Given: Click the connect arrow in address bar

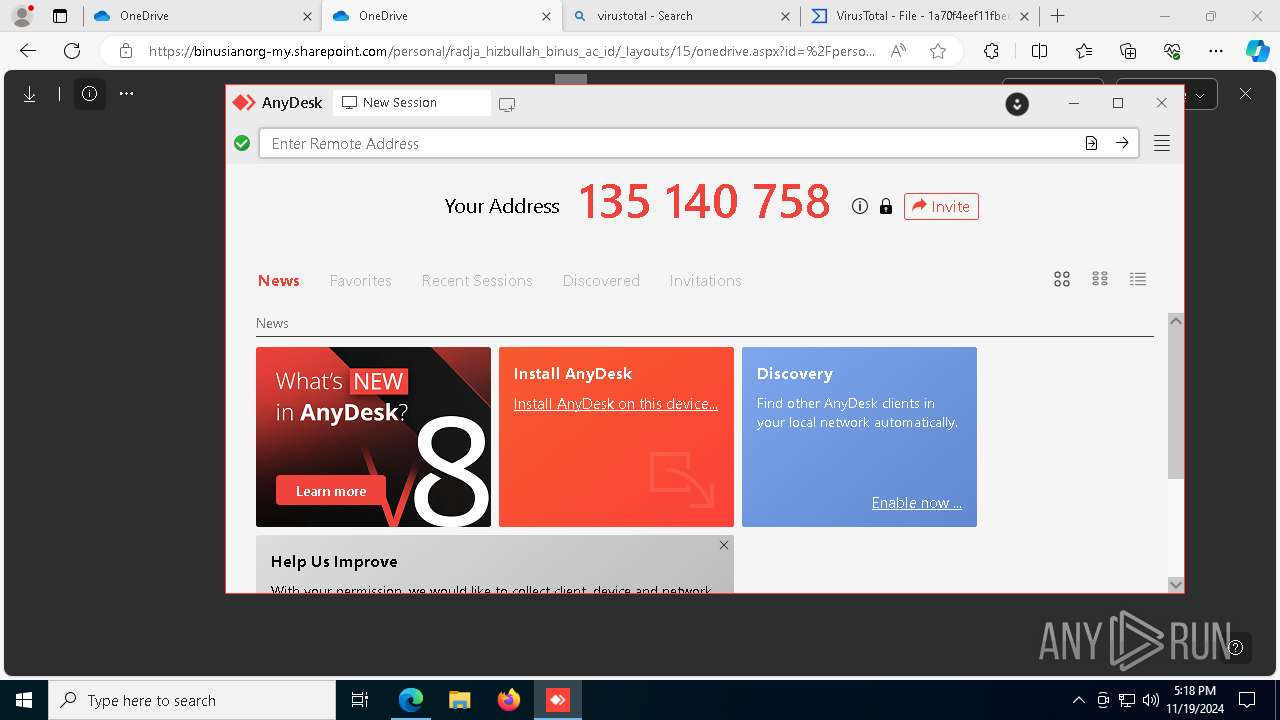Looking at the screenshot, I should (1122, 143).
